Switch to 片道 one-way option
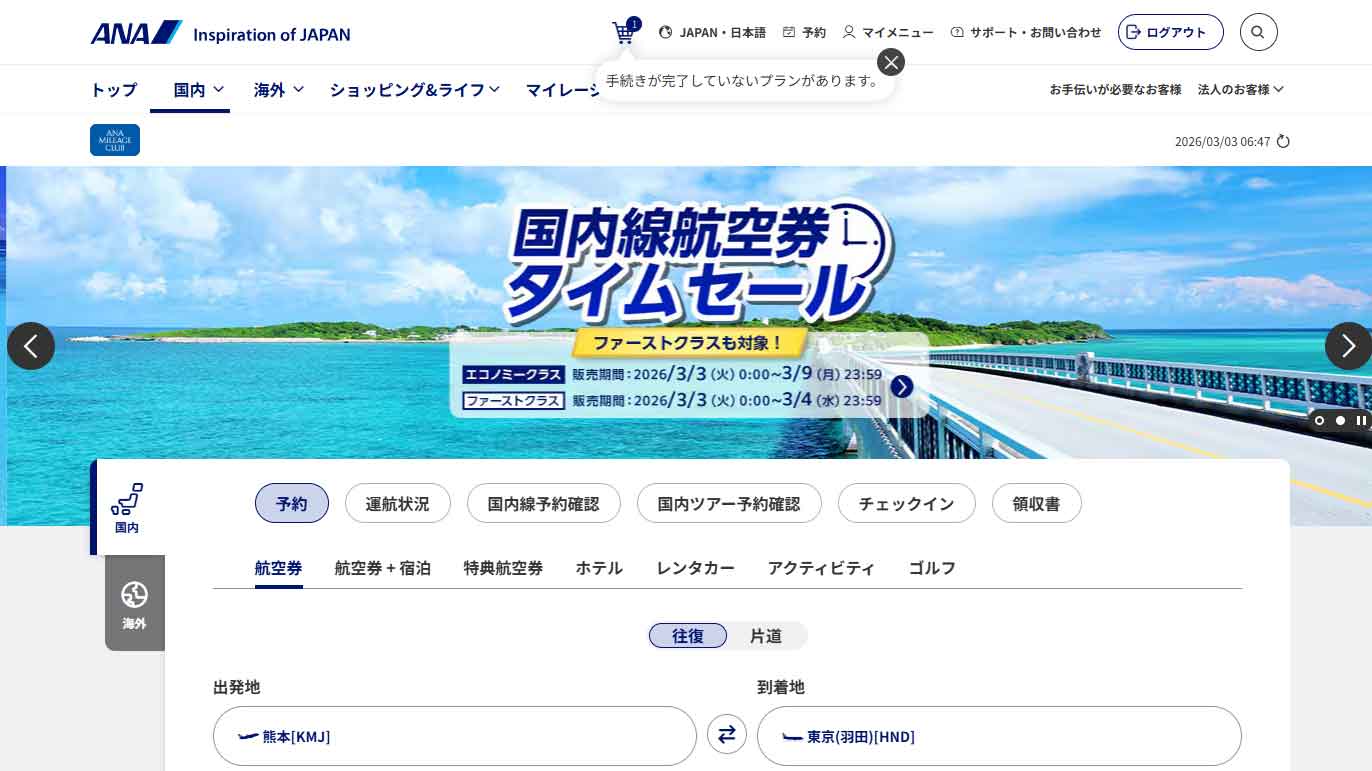Screen dimensions: 1372x771 point(766,636)
